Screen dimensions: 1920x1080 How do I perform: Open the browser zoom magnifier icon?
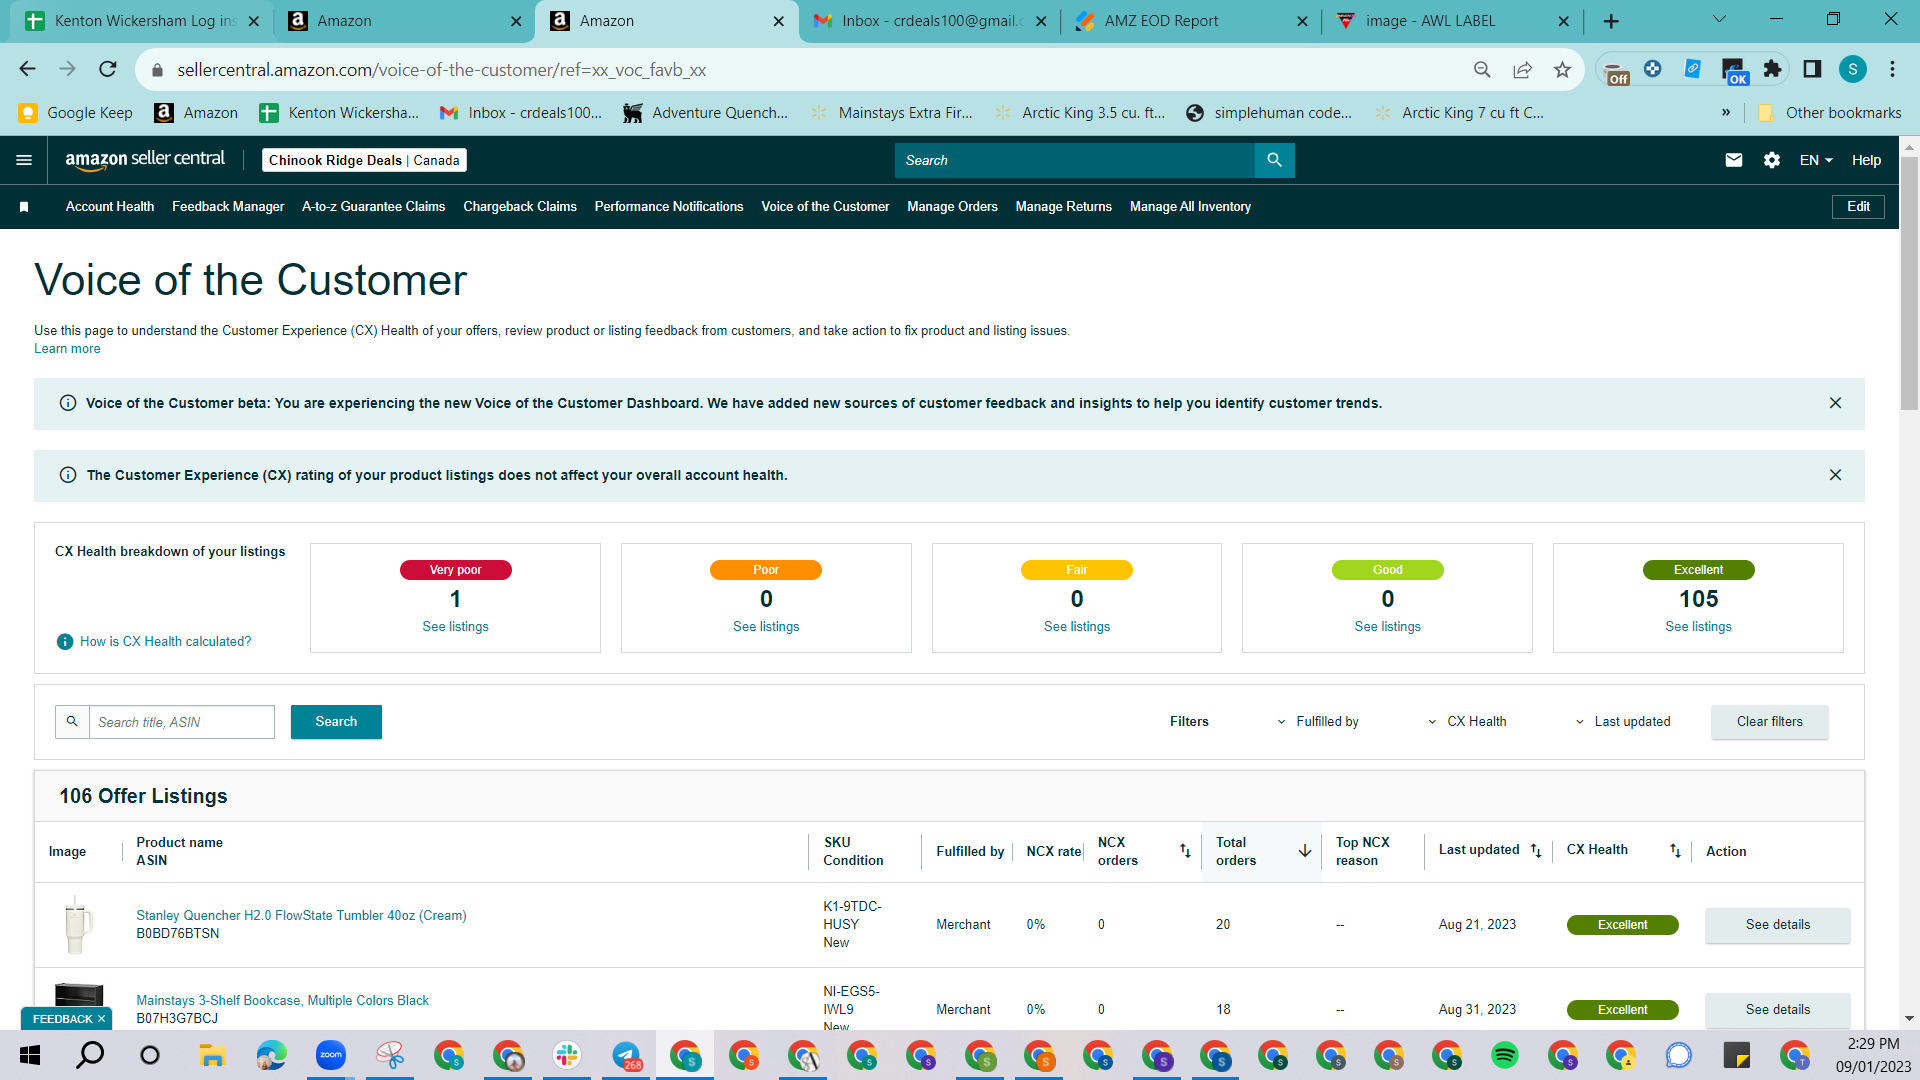pos(1482,69)
